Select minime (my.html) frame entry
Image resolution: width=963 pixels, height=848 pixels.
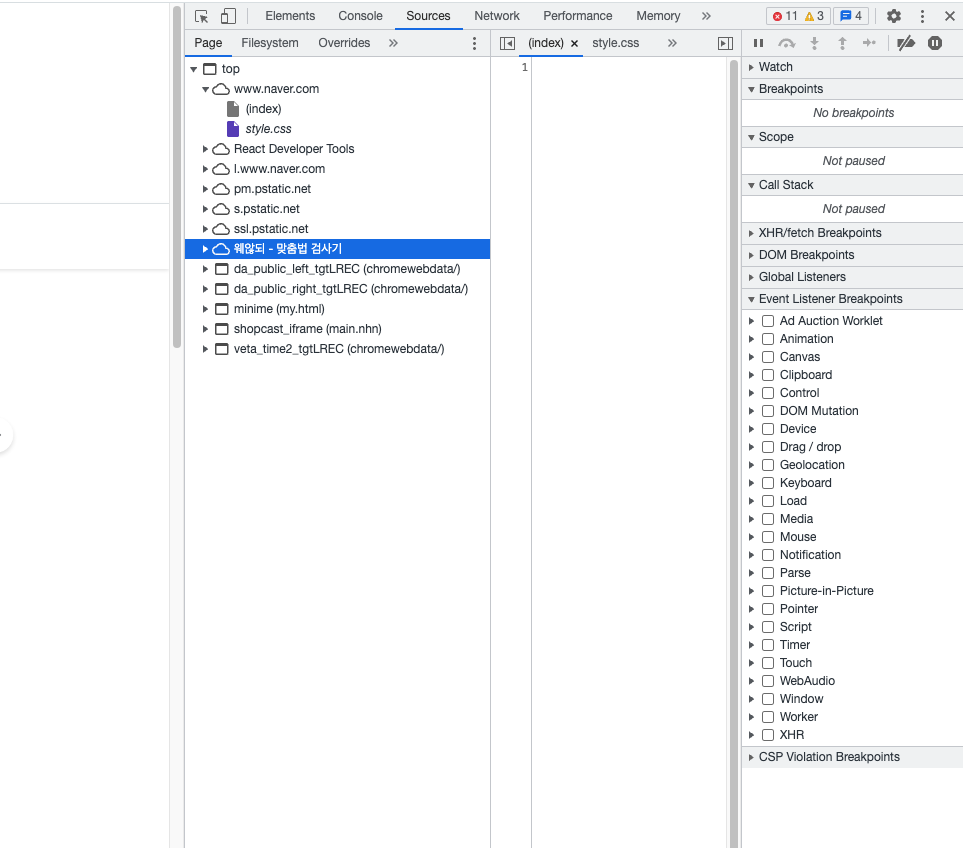click(x=279, y=309)
